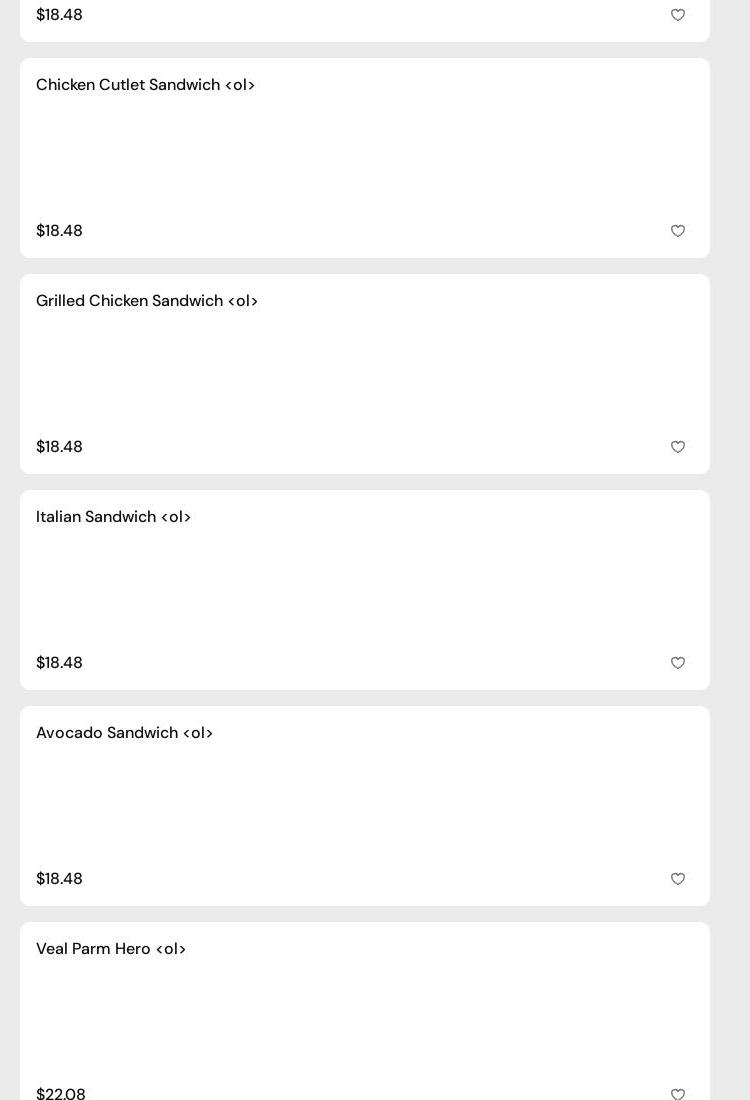Select the Grilled Chicken Sandwich title
This screenshot has height=1100, width=750.
(x=147, y=301)
